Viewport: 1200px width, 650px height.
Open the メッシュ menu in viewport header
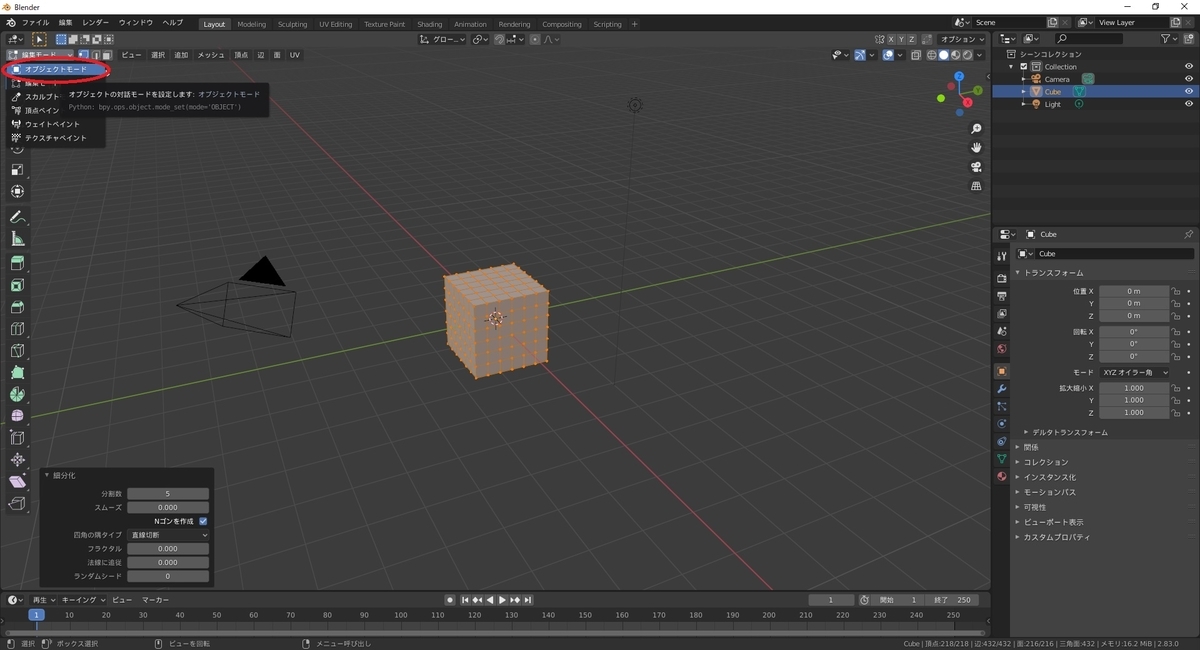click(211, 55)
